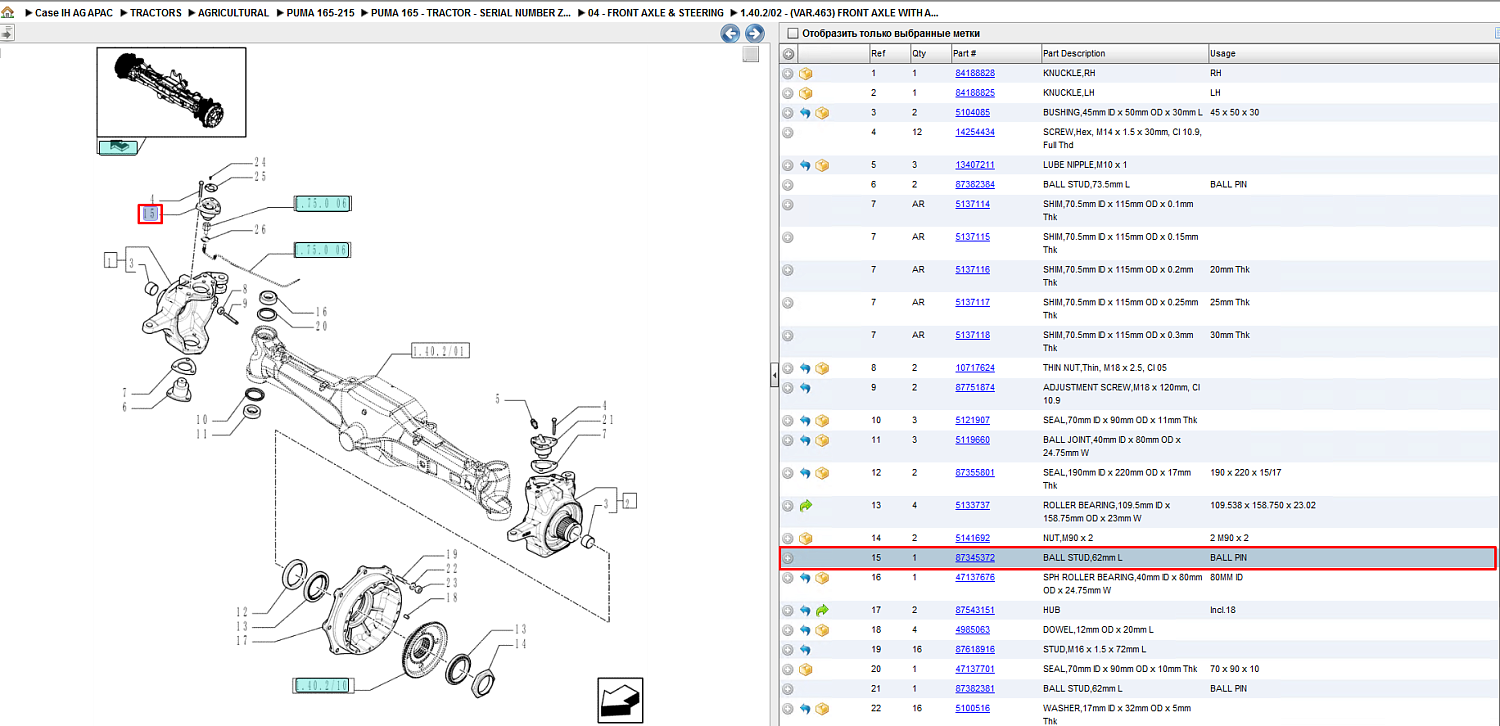Screen dimensions: 1500x726
Task: Enable show only selected callouts checkbox
Action: pos(793,33)
